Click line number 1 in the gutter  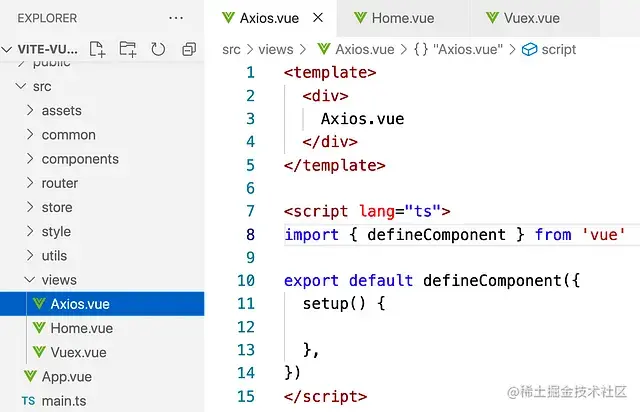[250, 73]
